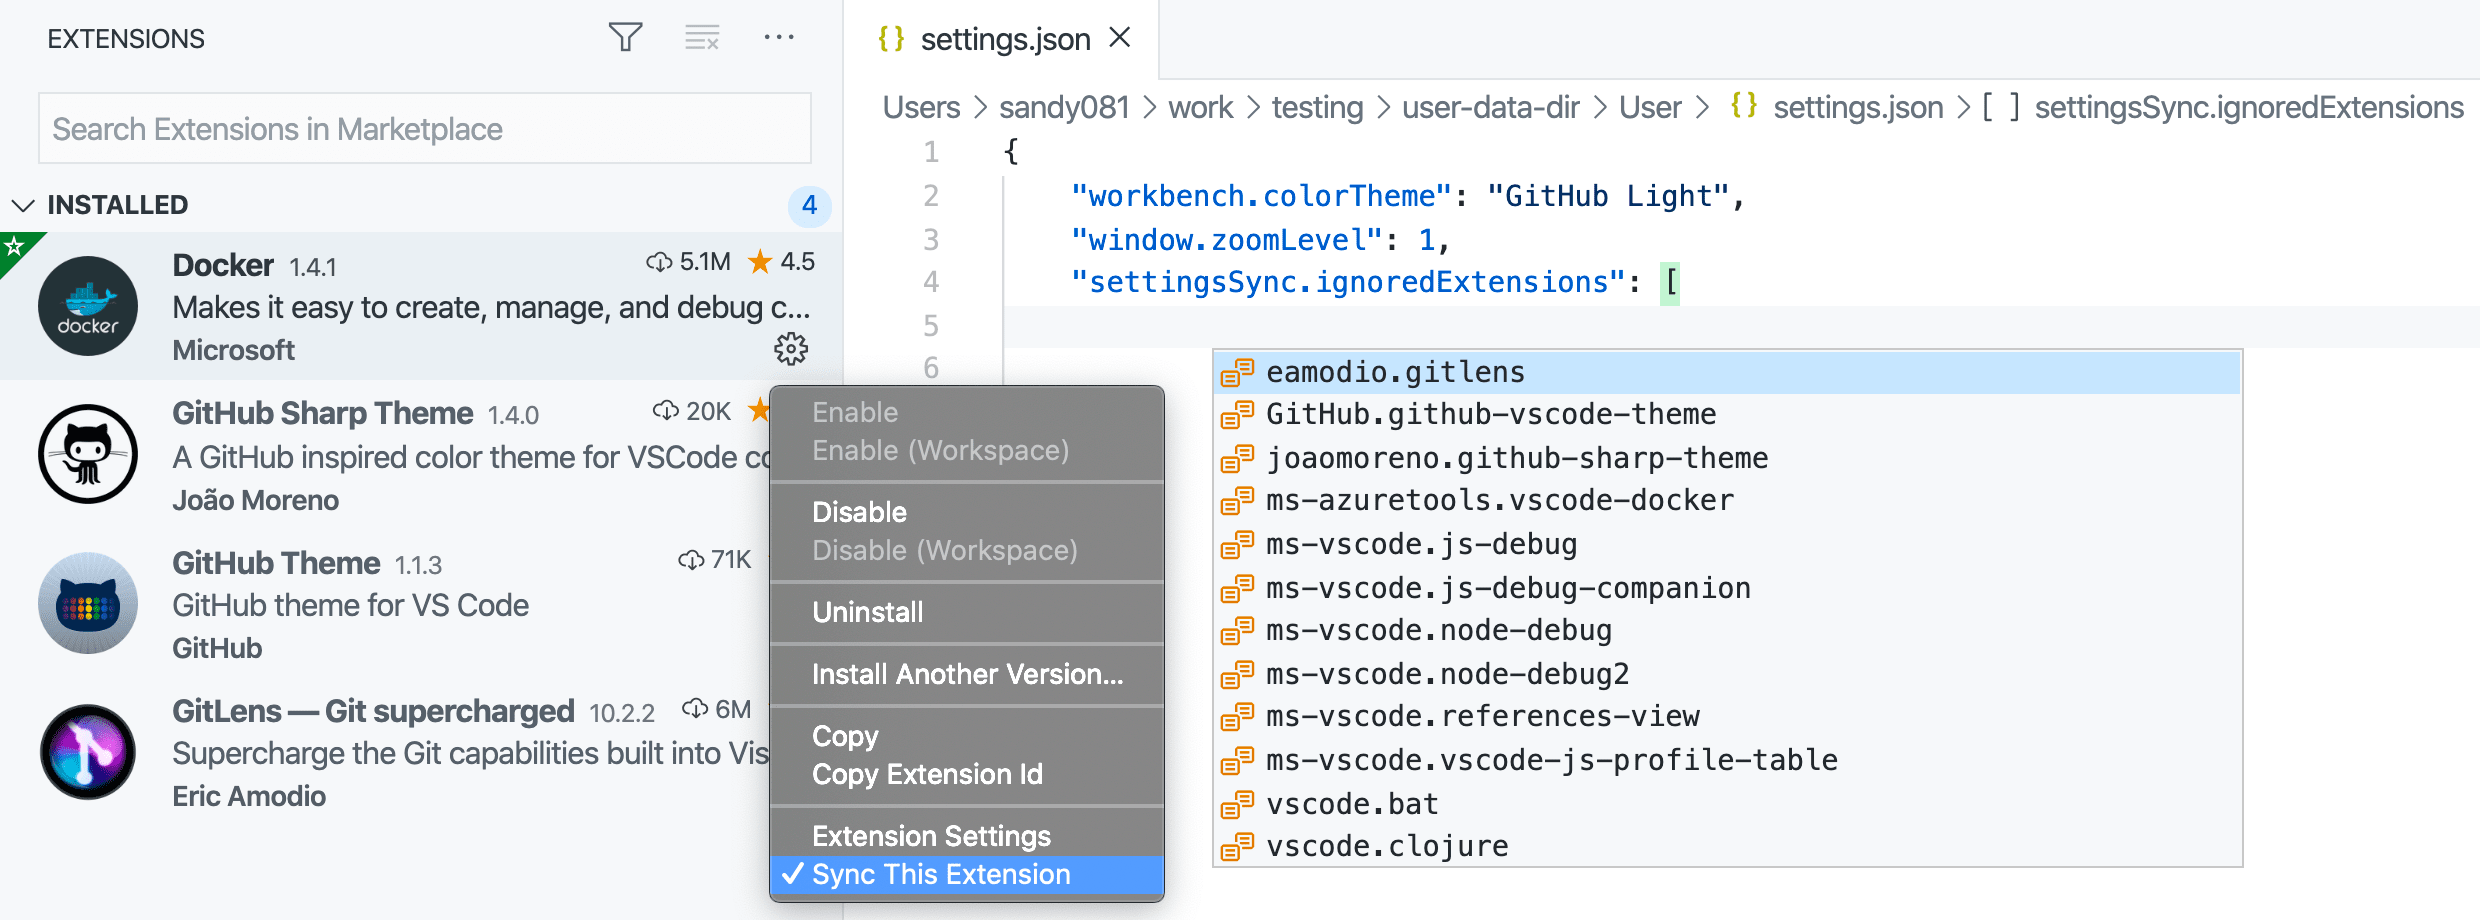Choose ms-azuretools.vscode-docker suggestion

pos(1499,500)
